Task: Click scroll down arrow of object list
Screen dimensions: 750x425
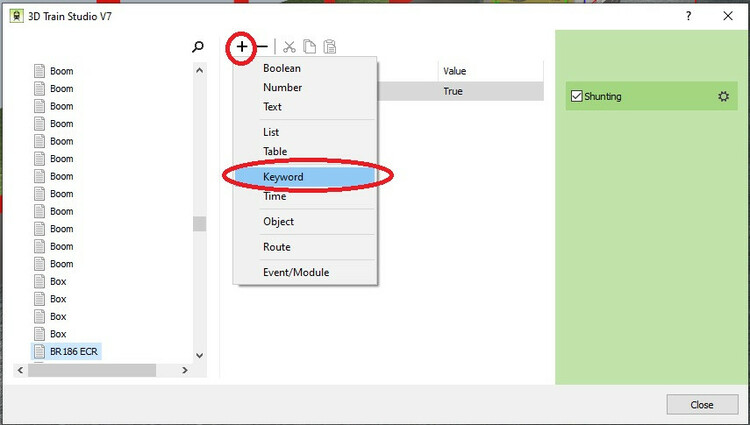Action: tap(199, 355)
